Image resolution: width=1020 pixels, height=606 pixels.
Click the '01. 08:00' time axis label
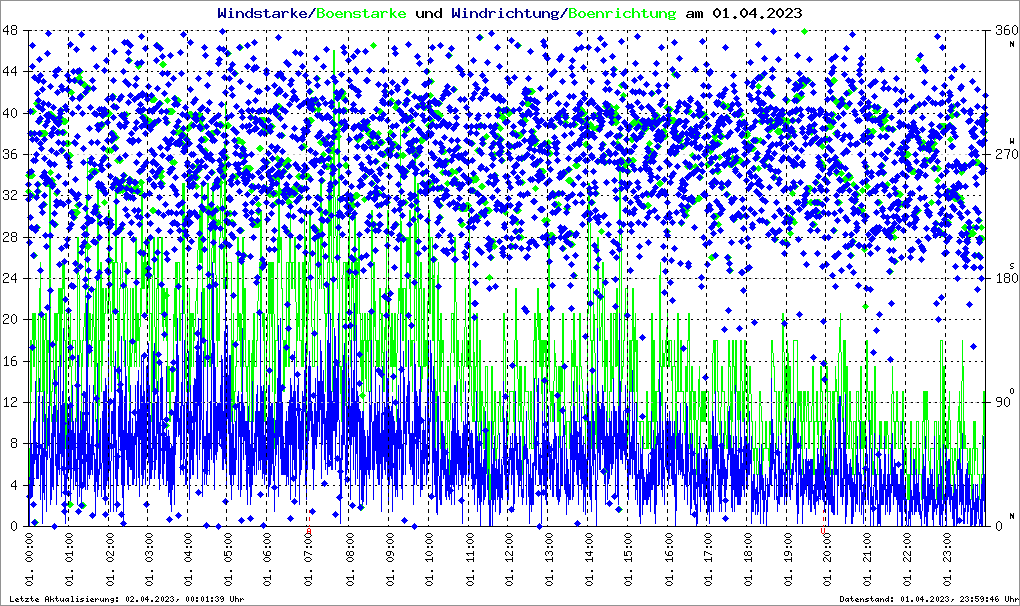(x=349, y=559)
